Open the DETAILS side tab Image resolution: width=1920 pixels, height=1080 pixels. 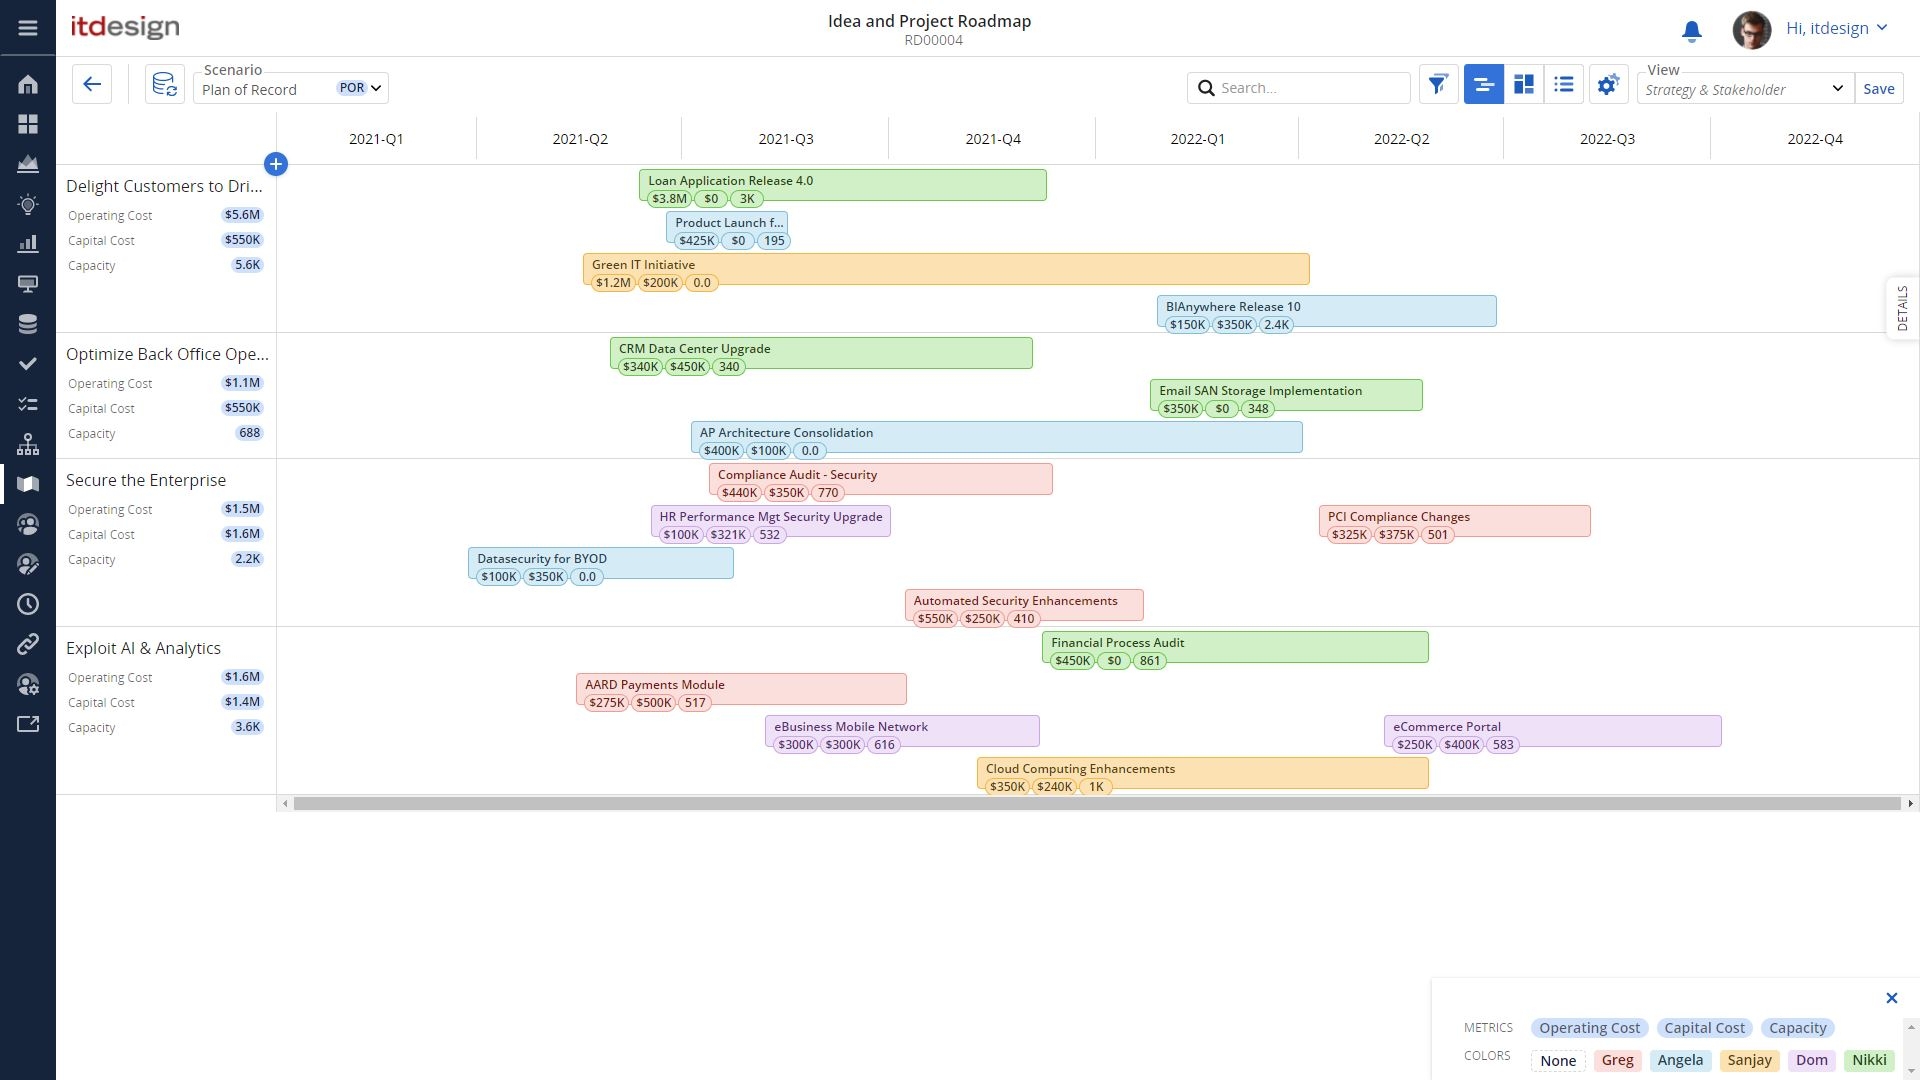(1902, 308)
